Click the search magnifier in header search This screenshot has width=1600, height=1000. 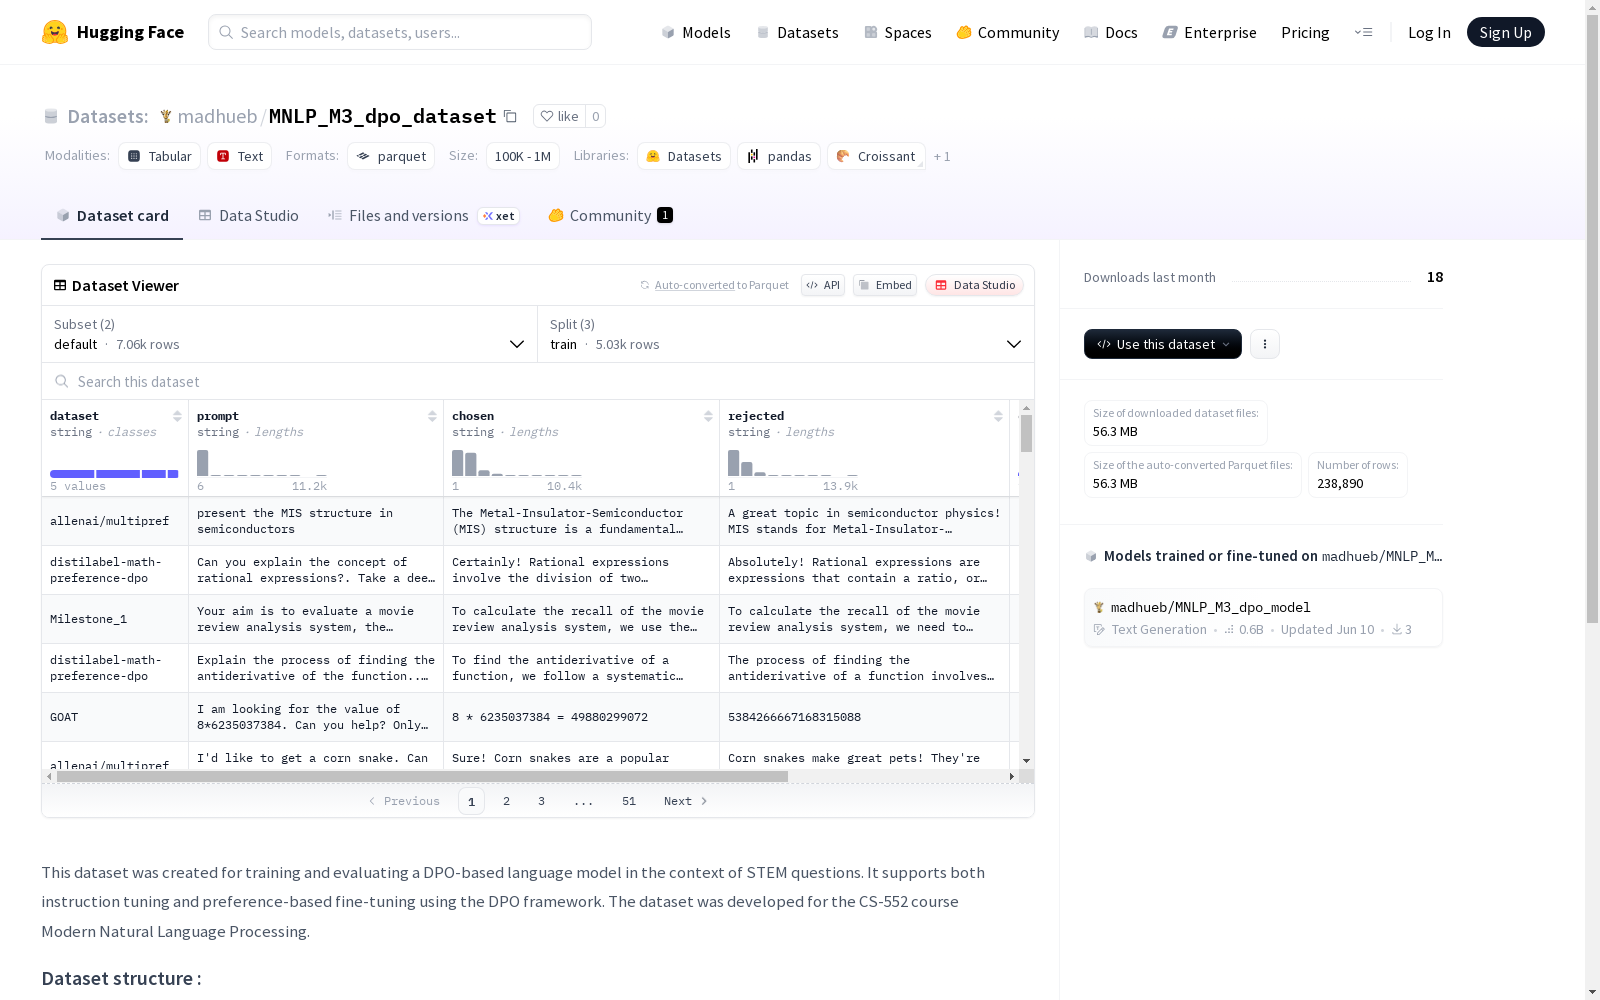[x=226, y=32]
